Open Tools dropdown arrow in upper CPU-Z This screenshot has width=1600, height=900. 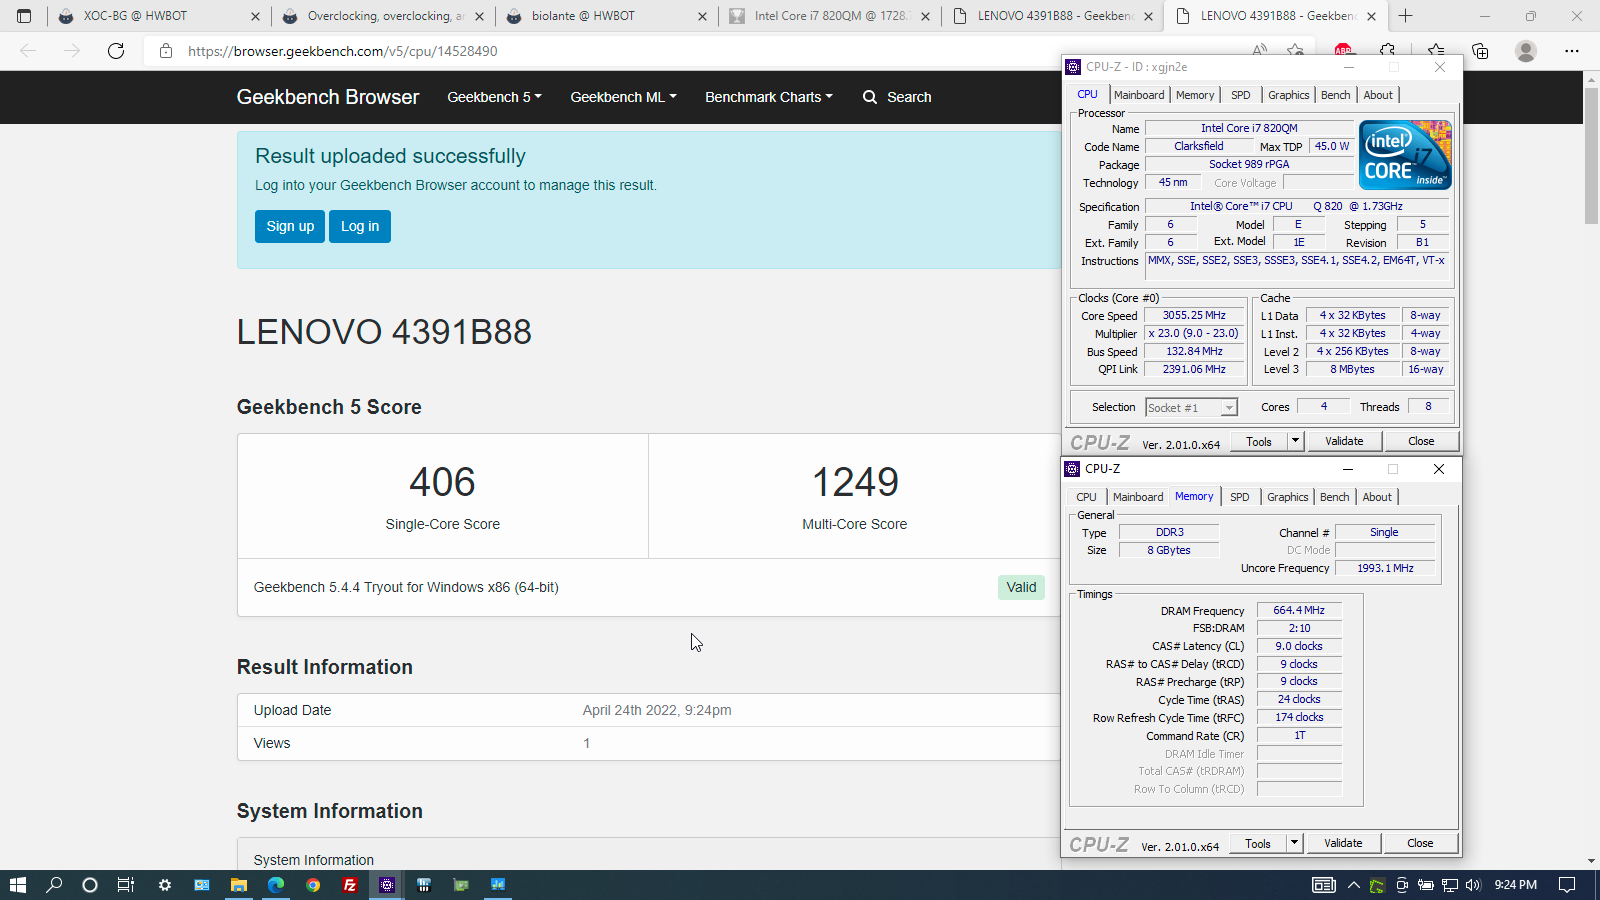(x=1295, y=441)
